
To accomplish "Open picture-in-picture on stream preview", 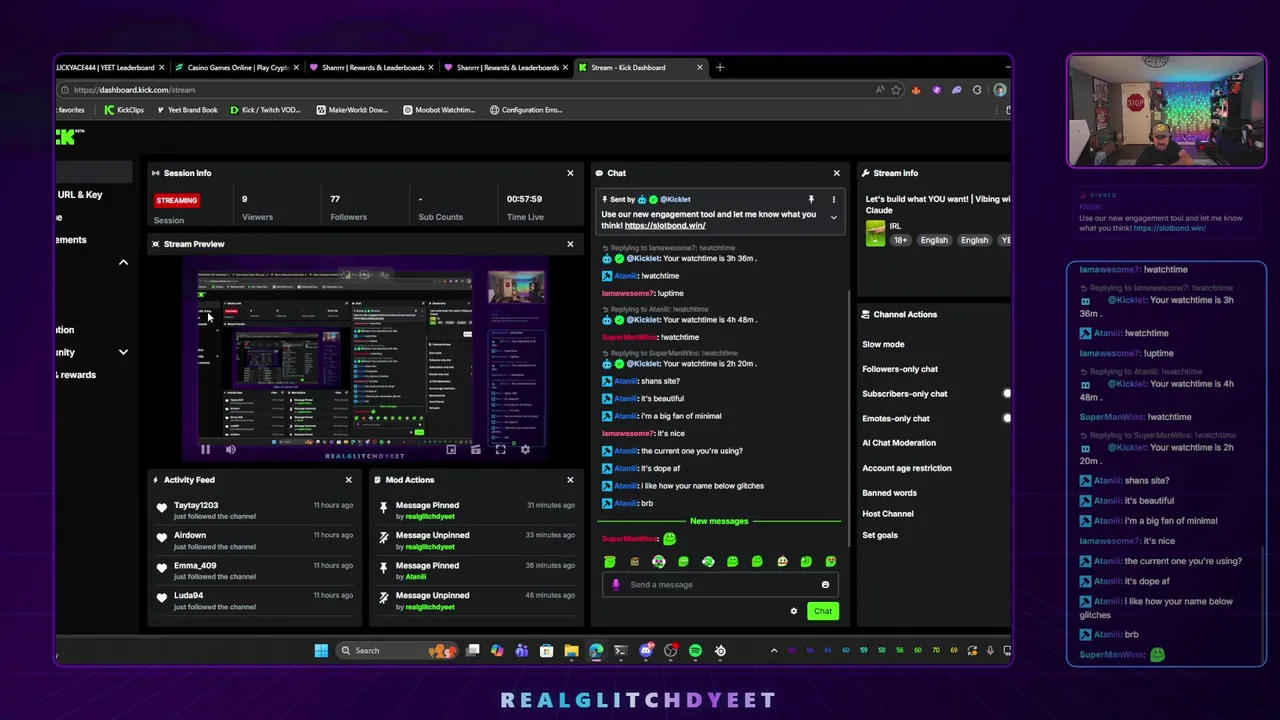I will (x=451, y=450).
